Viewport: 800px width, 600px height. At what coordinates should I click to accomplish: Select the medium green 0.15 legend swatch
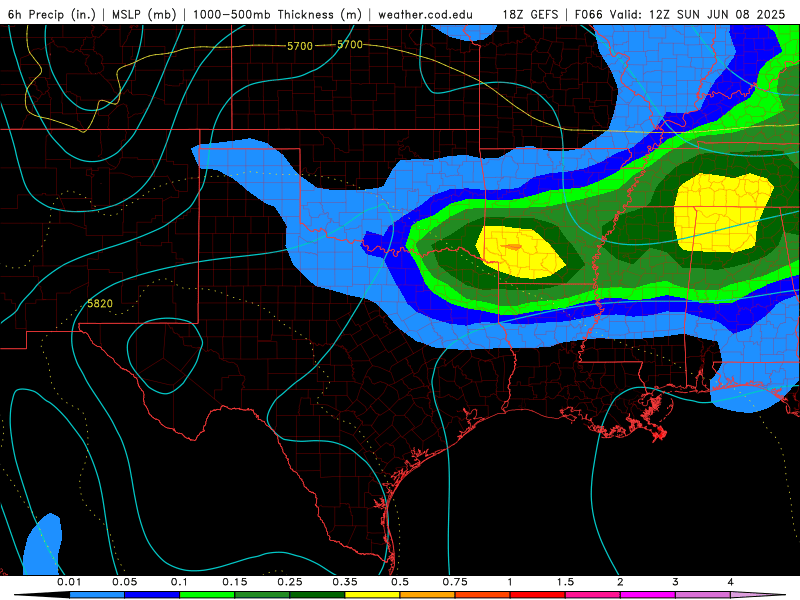(x=262, y=595)
